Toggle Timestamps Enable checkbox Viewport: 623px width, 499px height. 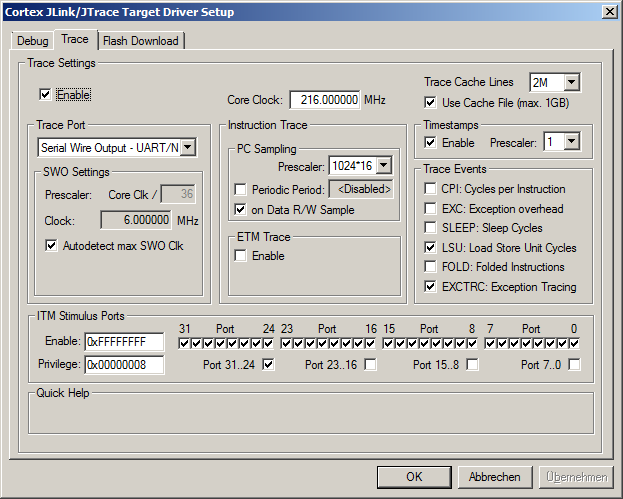[430, 142]
